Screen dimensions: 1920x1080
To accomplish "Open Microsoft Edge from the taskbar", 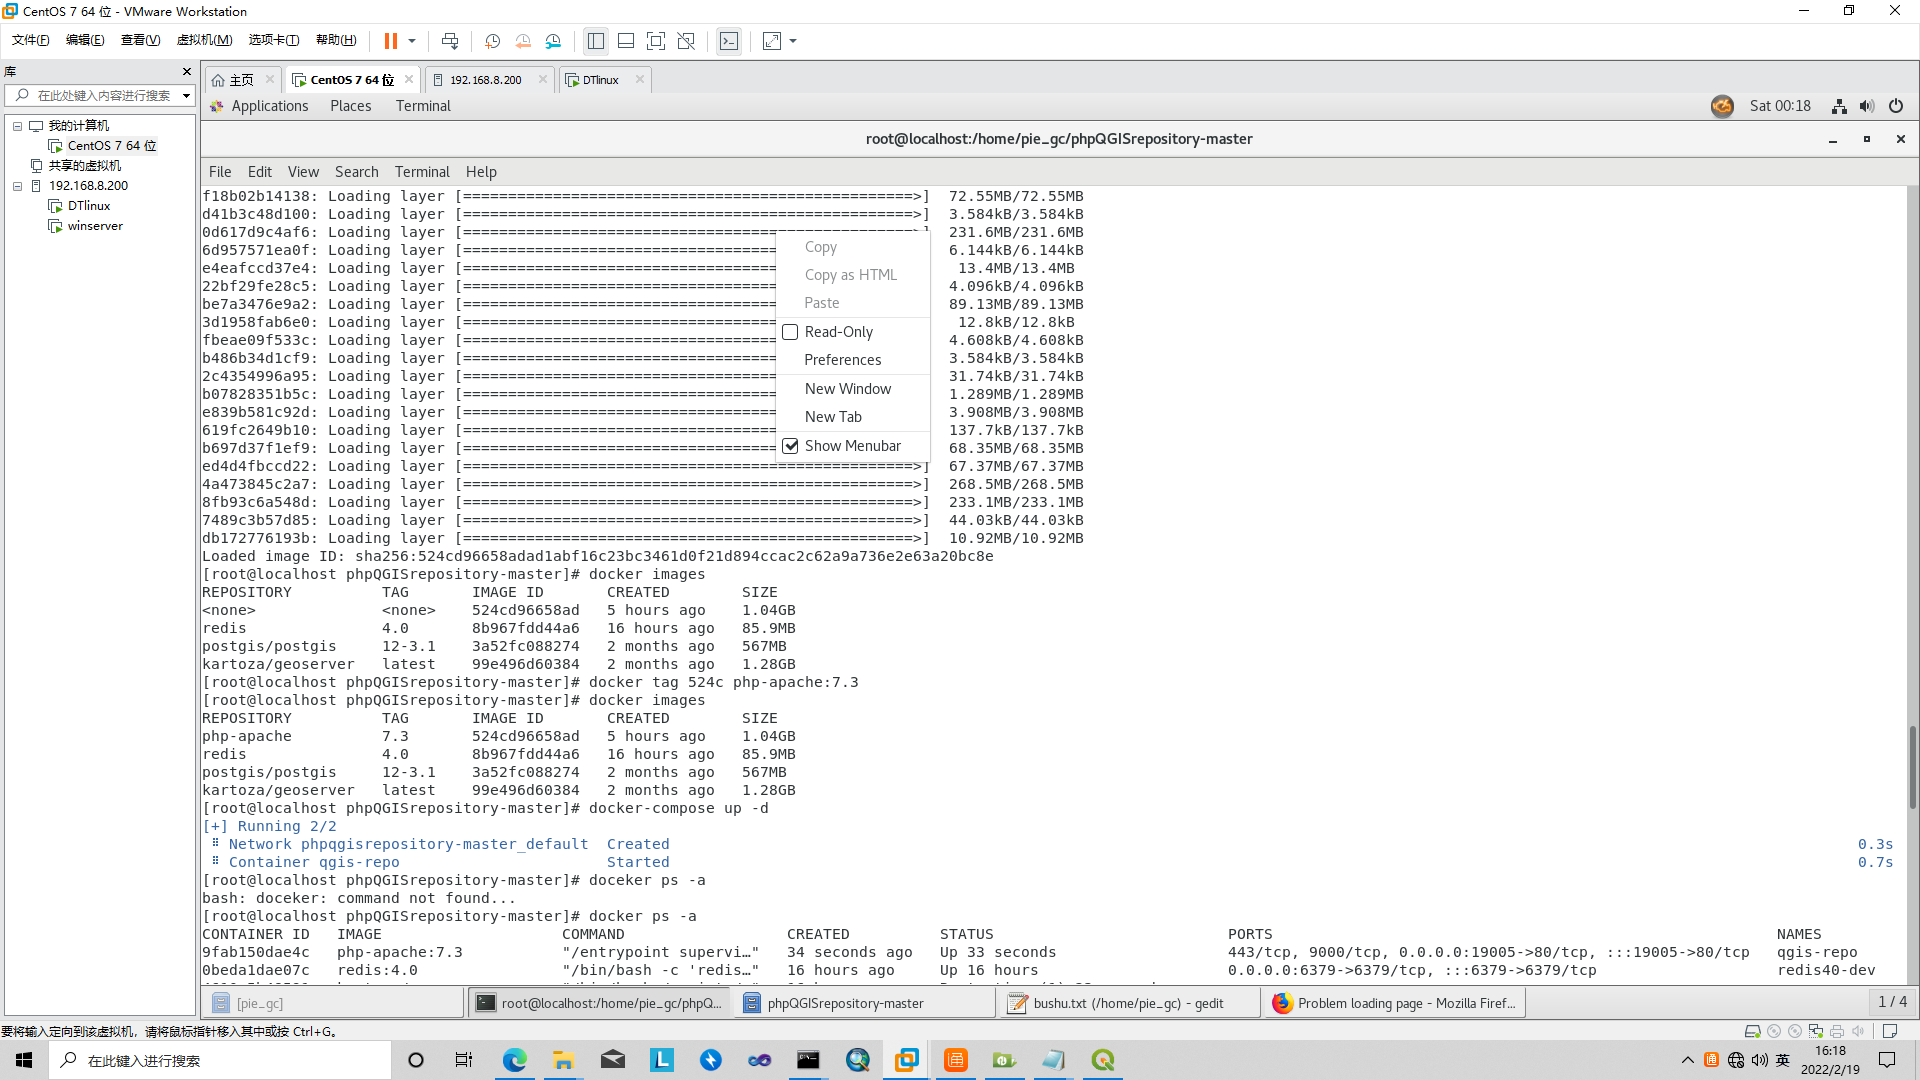I will point(515,1060).
